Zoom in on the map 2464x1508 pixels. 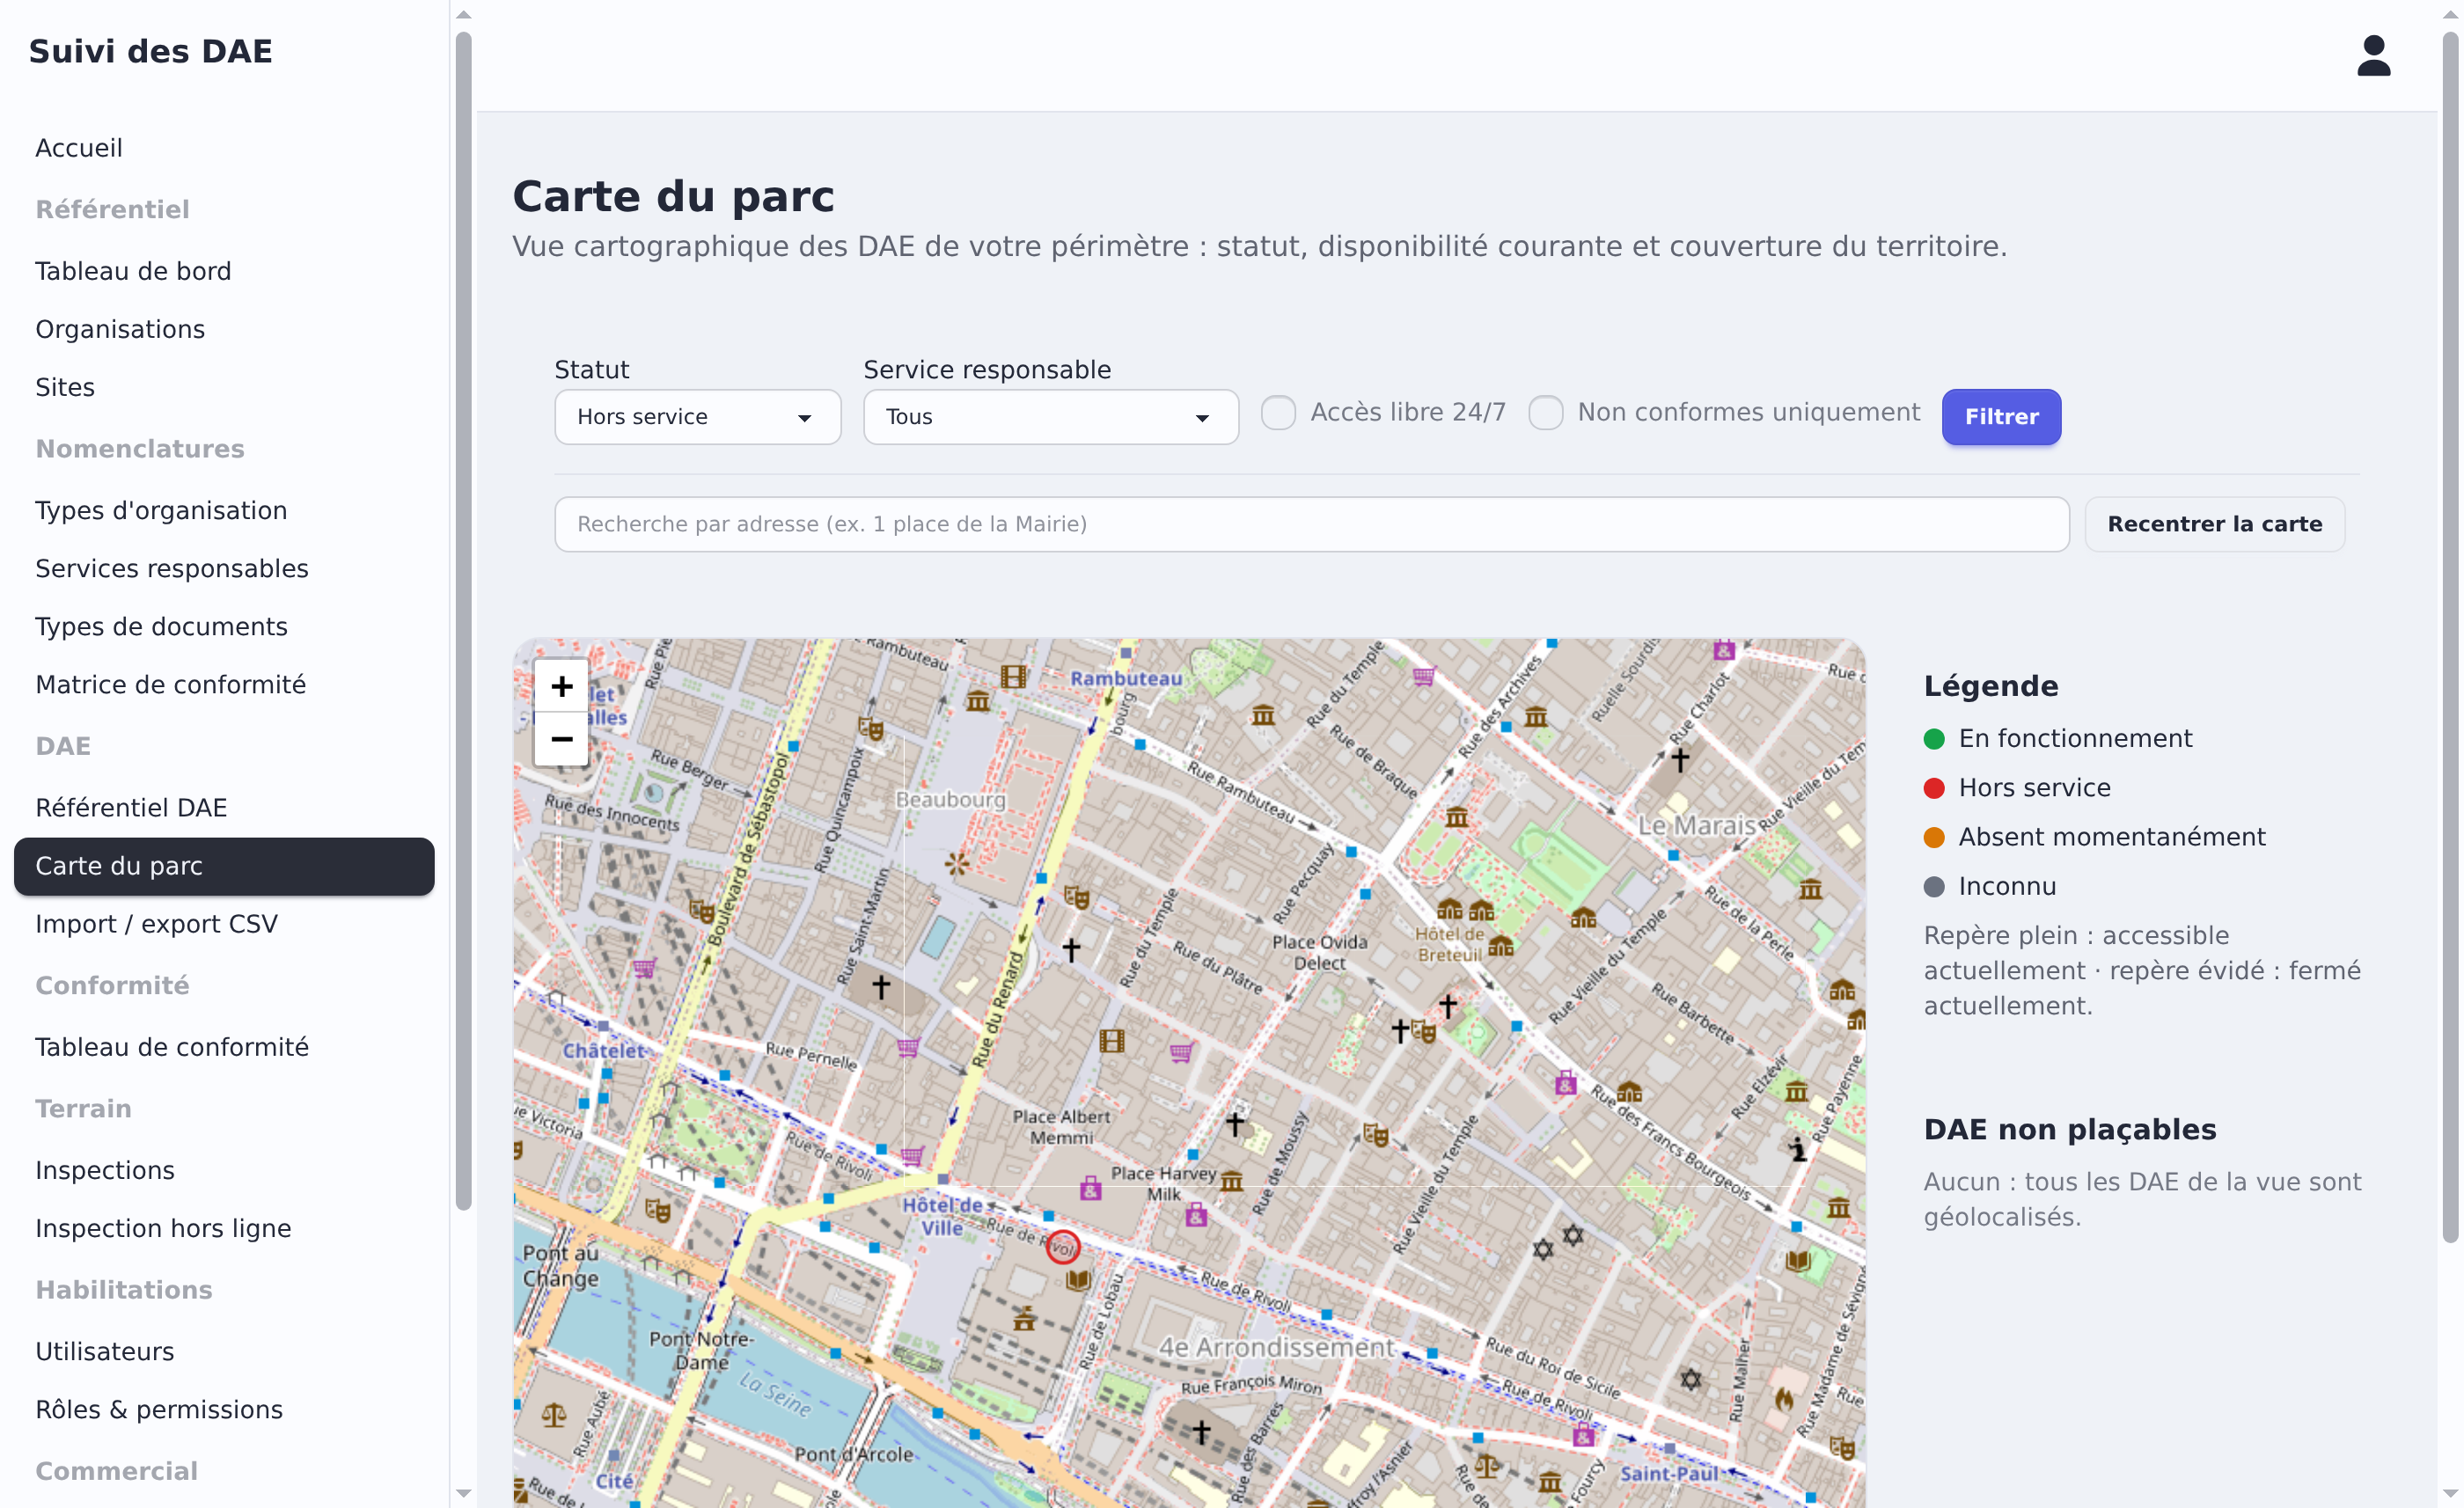[x=561, y=686]
